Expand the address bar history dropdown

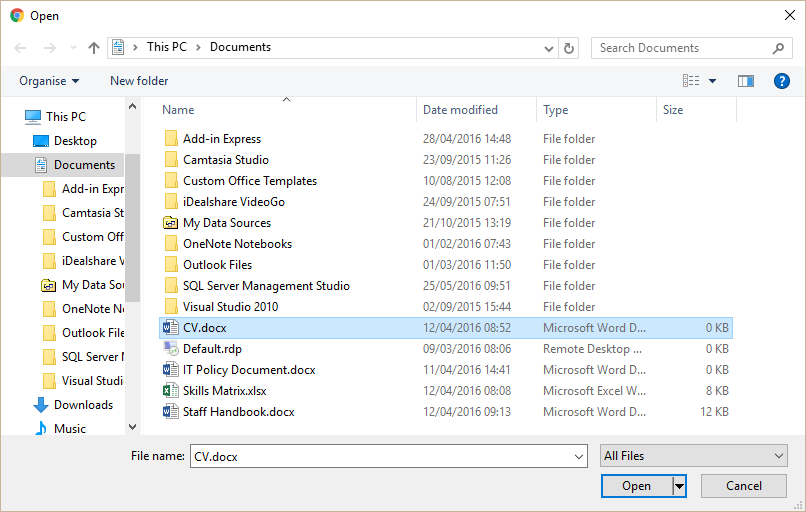[549, 48]
